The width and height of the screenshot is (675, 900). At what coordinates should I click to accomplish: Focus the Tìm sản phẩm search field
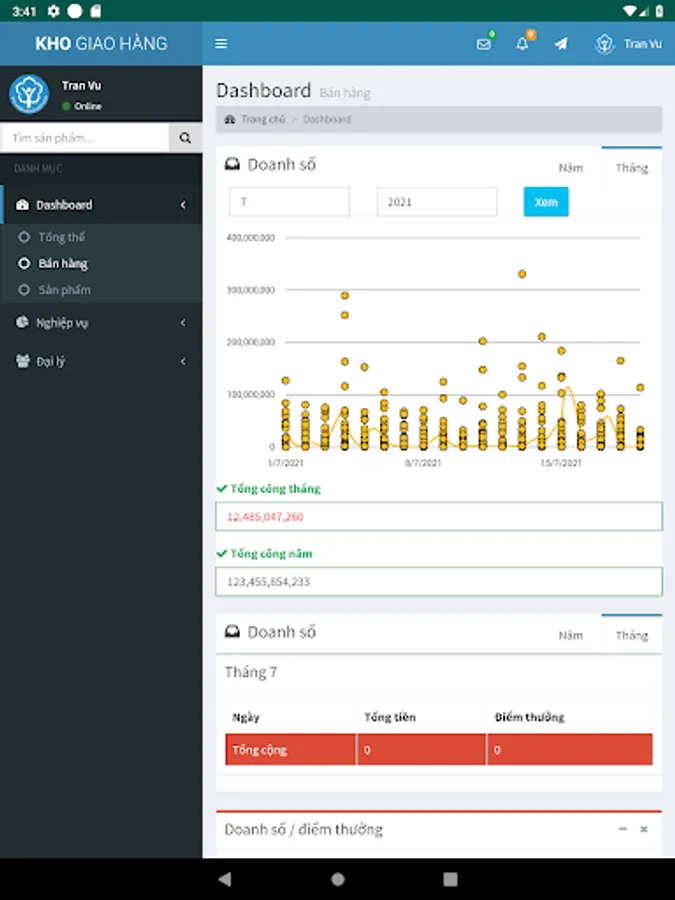click(85, 138)
